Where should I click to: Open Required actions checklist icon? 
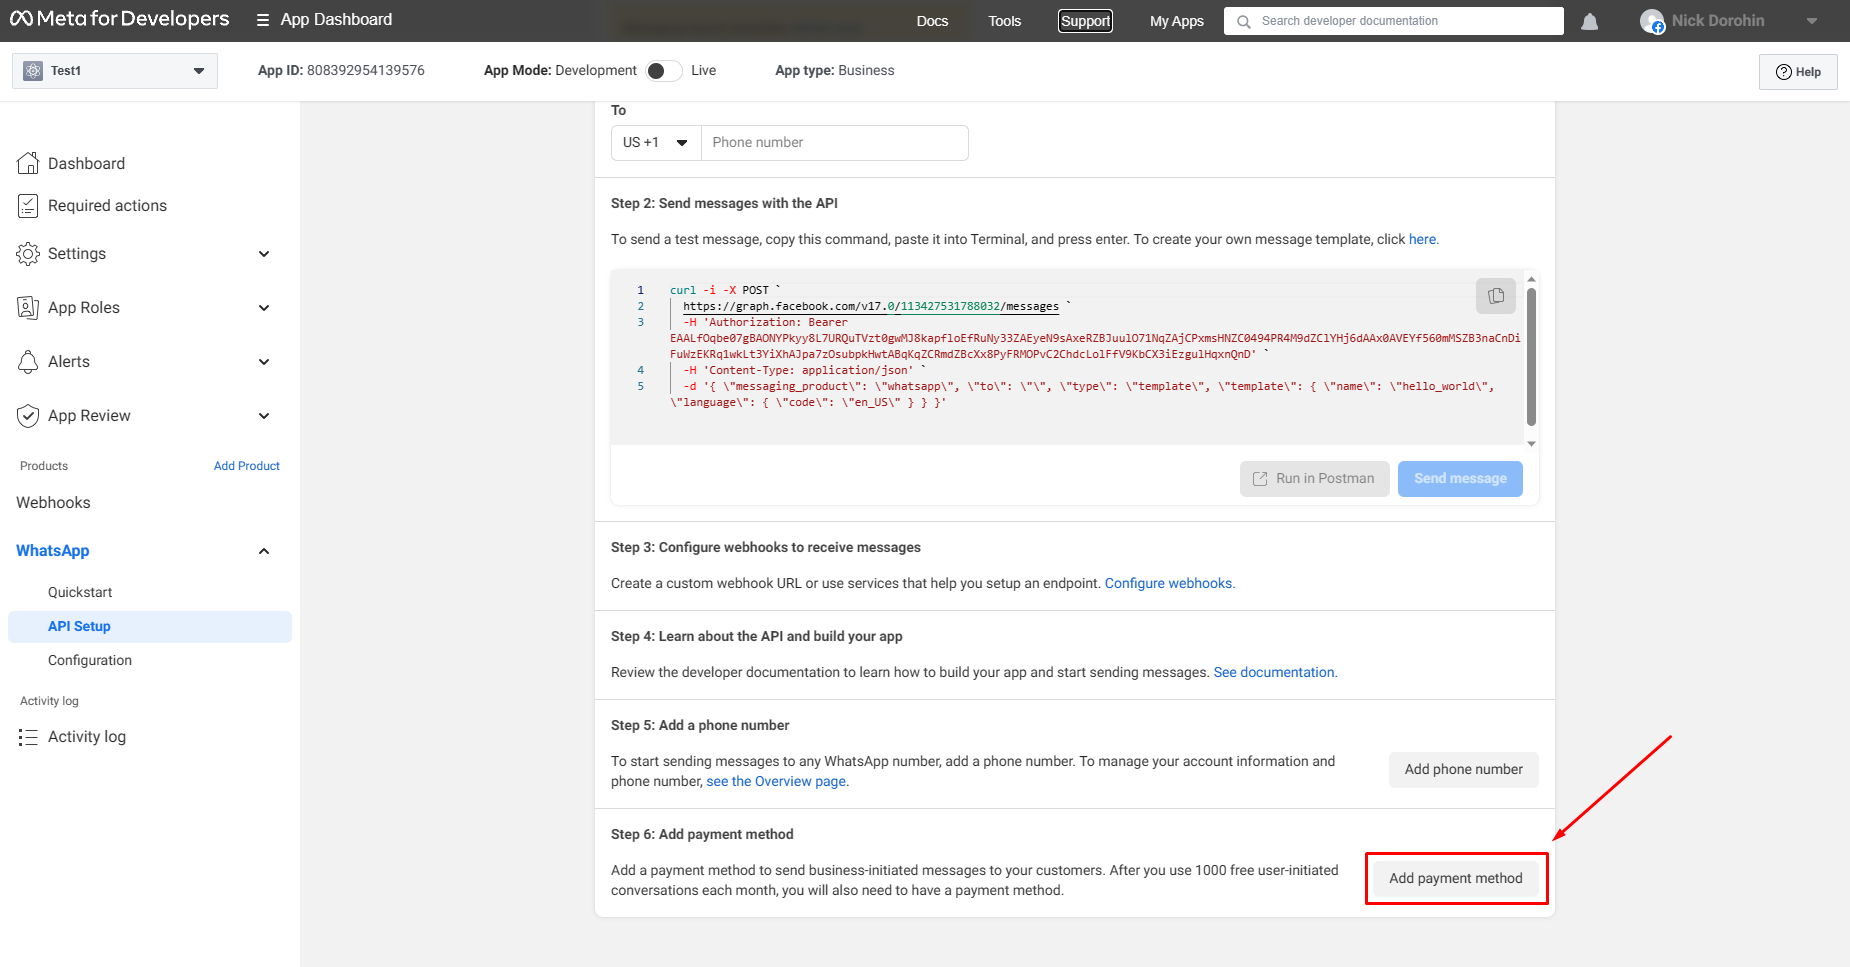pos(28,206)
